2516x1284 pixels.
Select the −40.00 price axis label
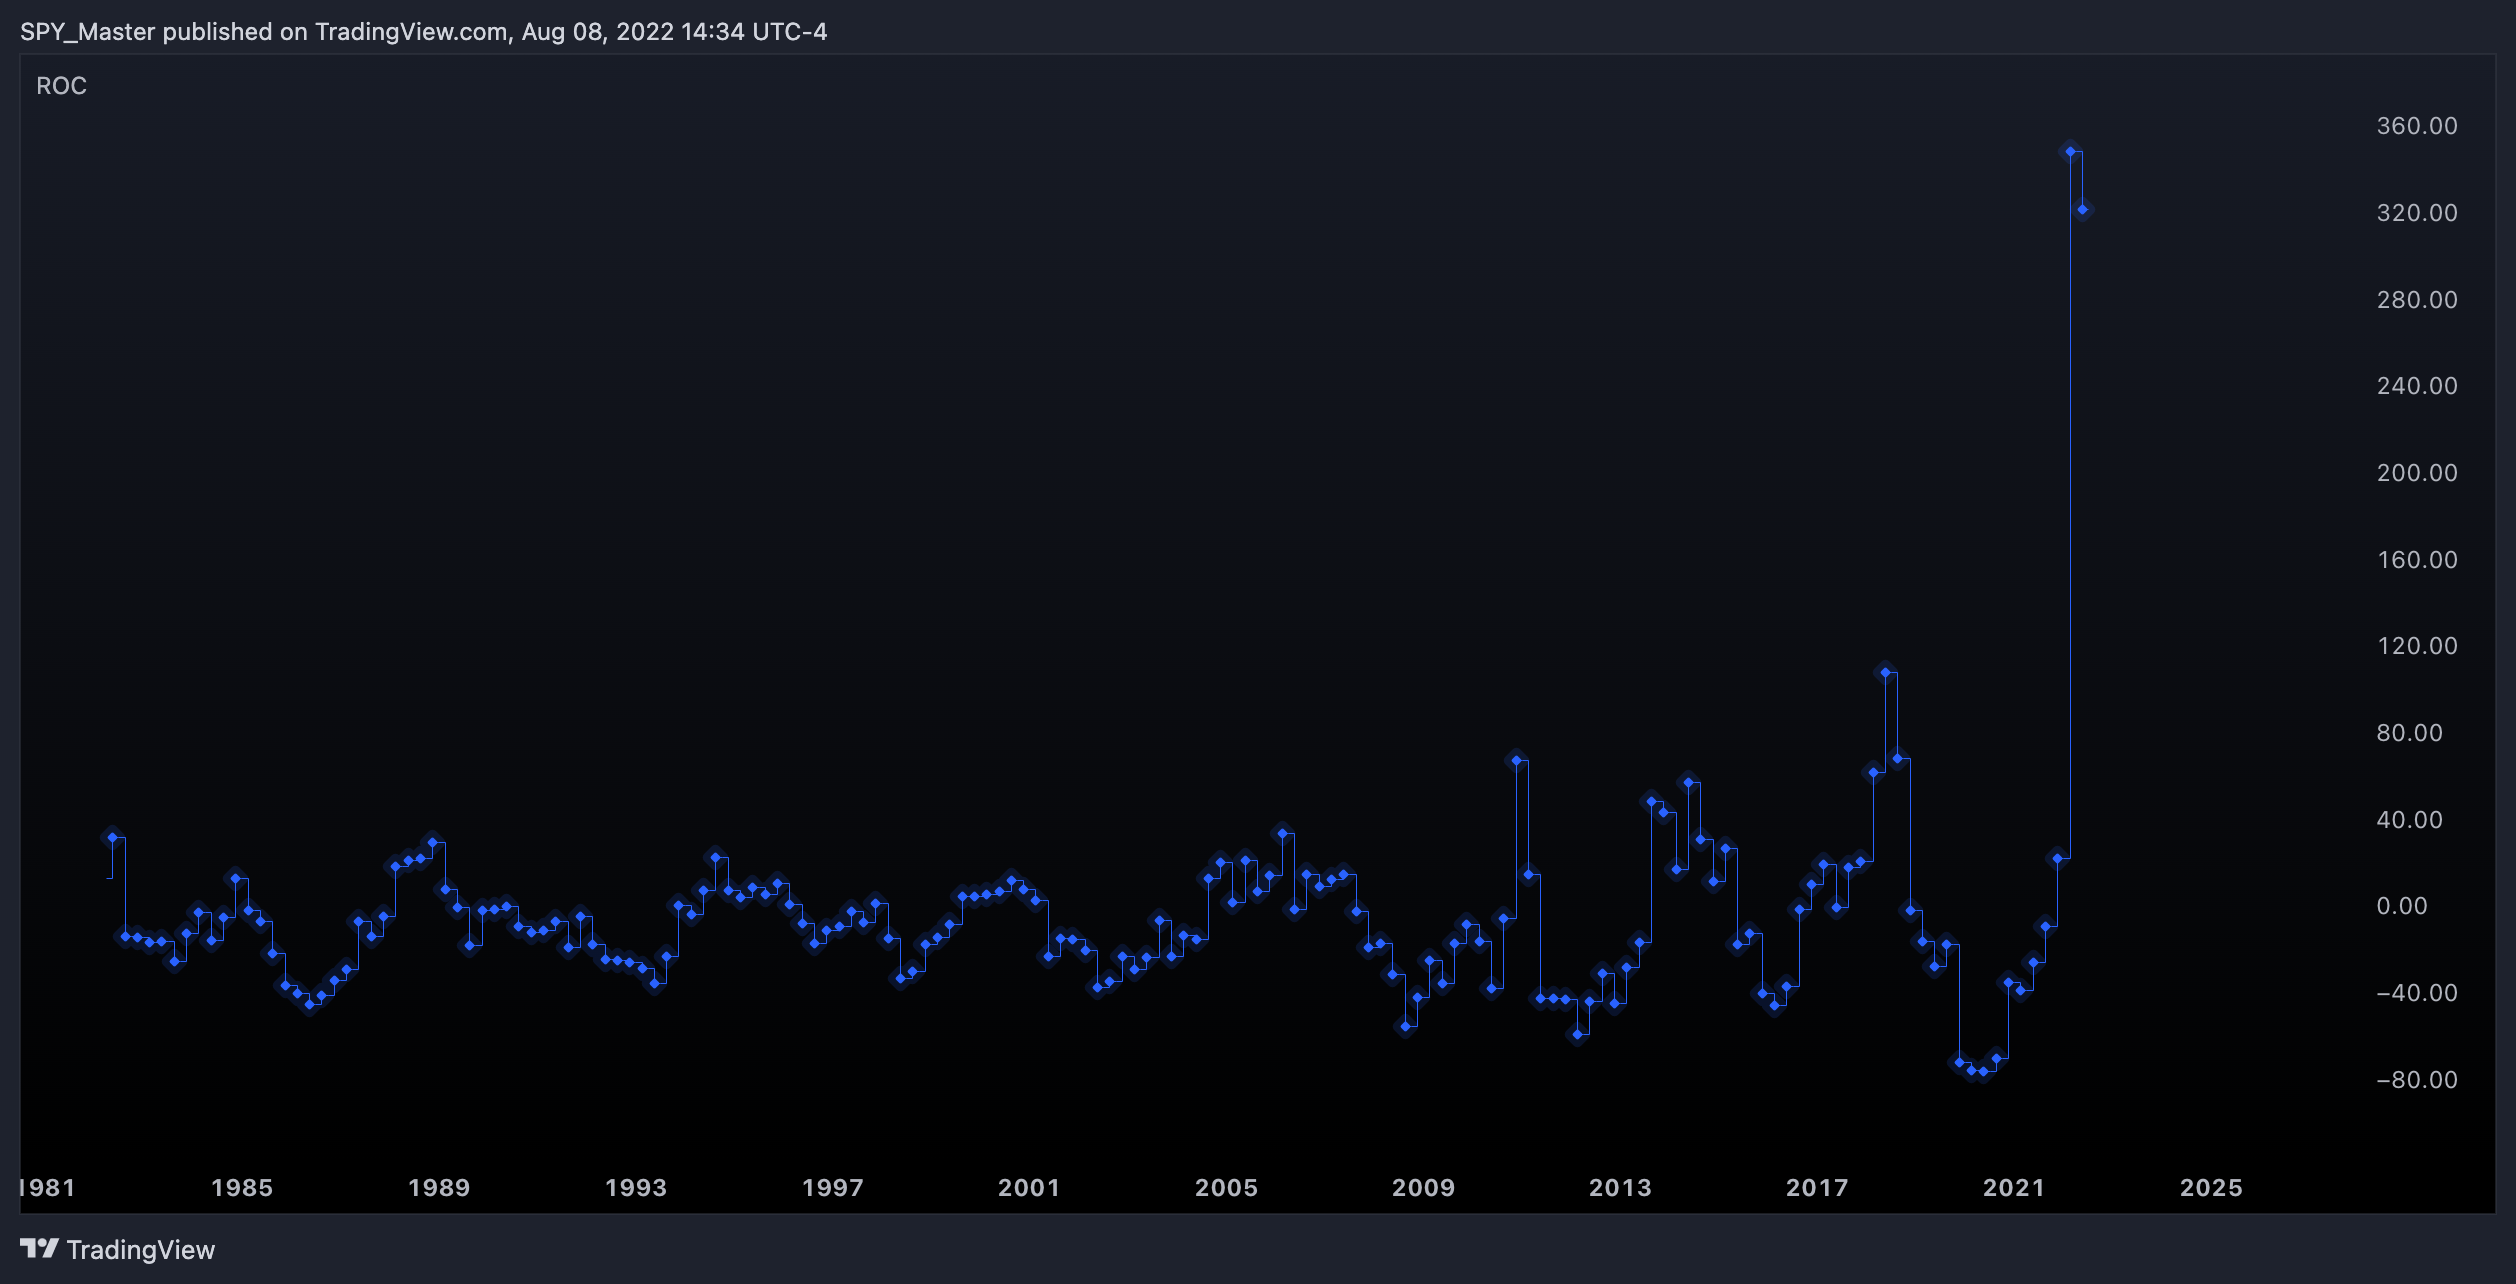point(2417,993)
